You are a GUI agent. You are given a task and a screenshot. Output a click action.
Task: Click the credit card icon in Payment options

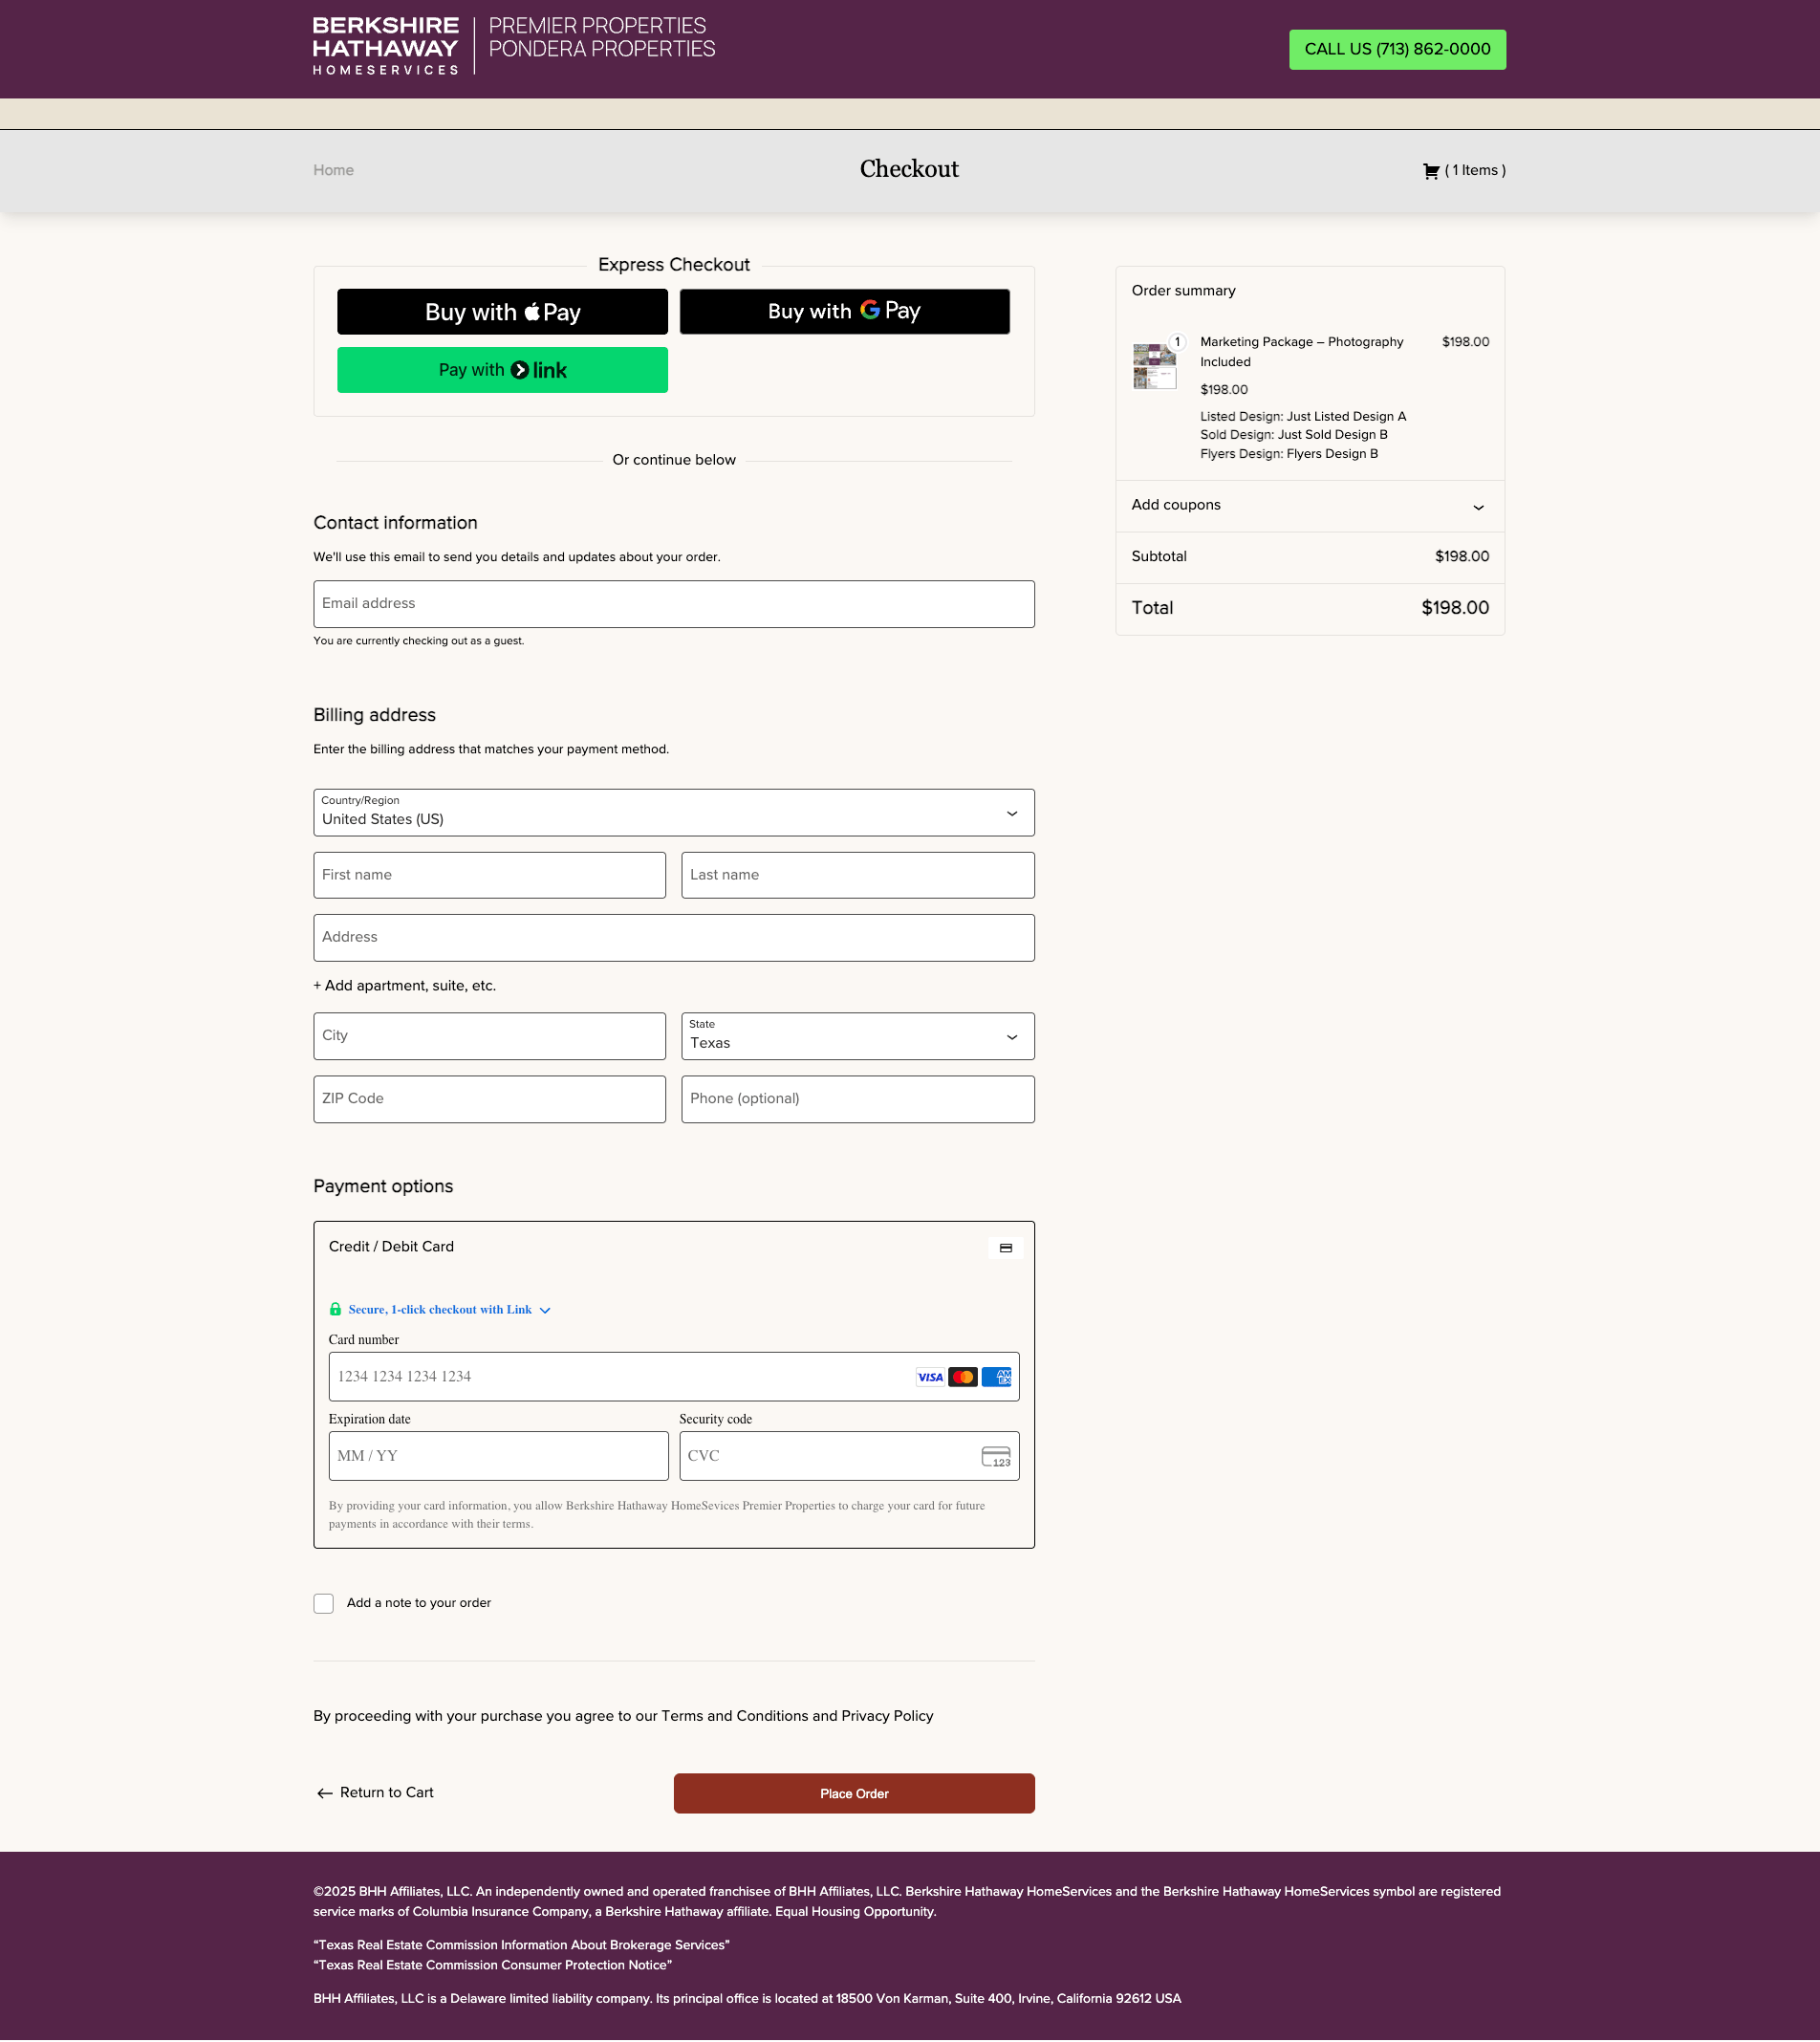pyautogui.click(x=1005, y=1248)
